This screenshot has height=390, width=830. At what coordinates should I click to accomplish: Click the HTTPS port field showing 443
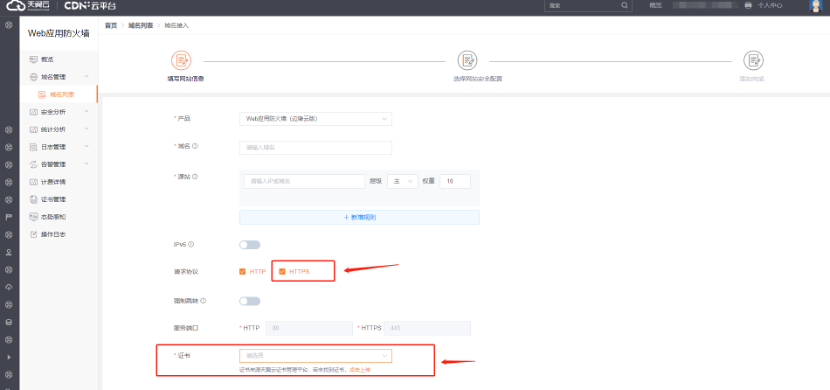(x=427, y=328)
